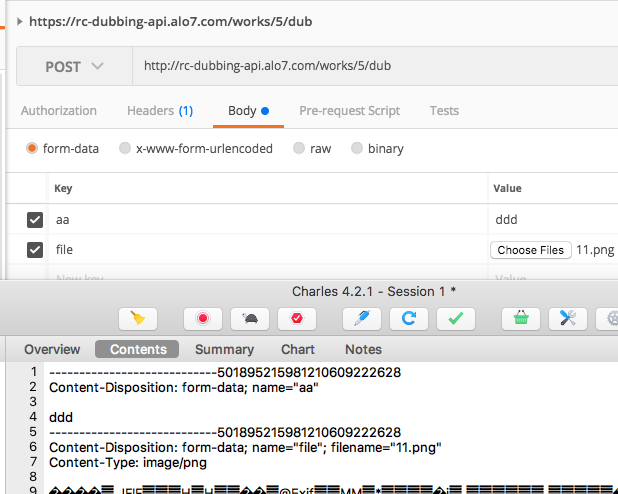The image size is (618, 494).
Task: Click the Charles broom clear session icon
Action: pyautogui.click(x=138, y=318)
